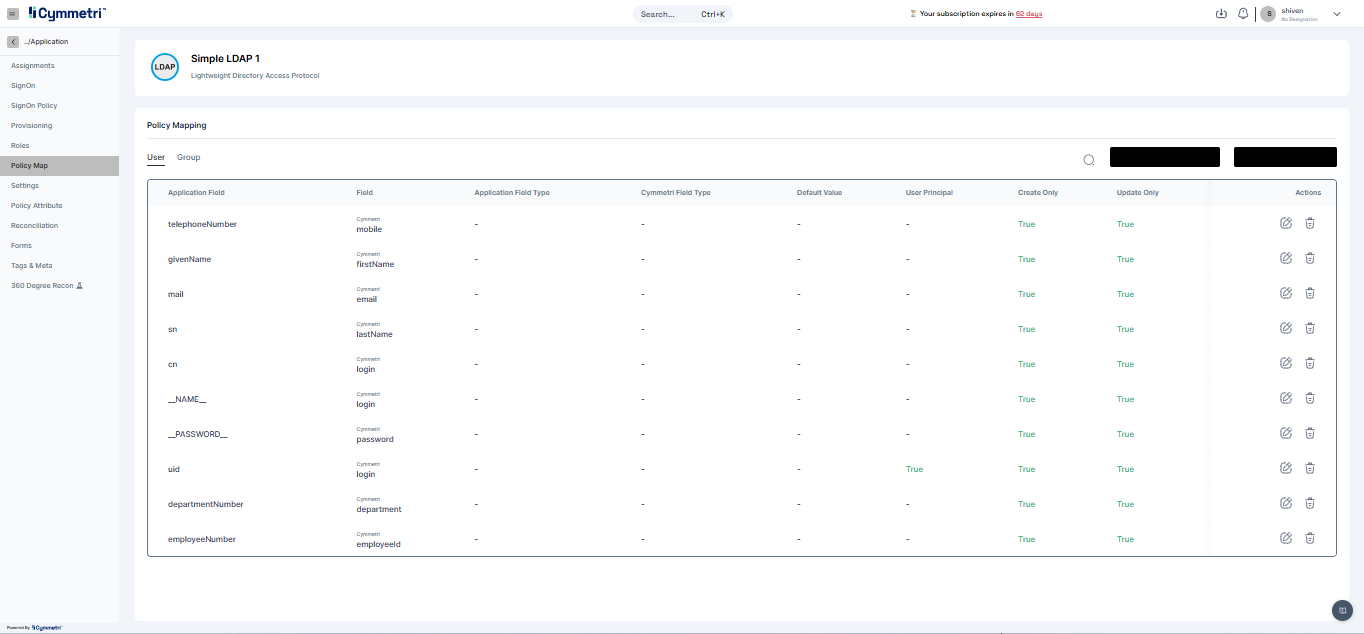Select Policy Map in sidebar
The height and width of the screenshot is (634, 1364).
(59, 166)
